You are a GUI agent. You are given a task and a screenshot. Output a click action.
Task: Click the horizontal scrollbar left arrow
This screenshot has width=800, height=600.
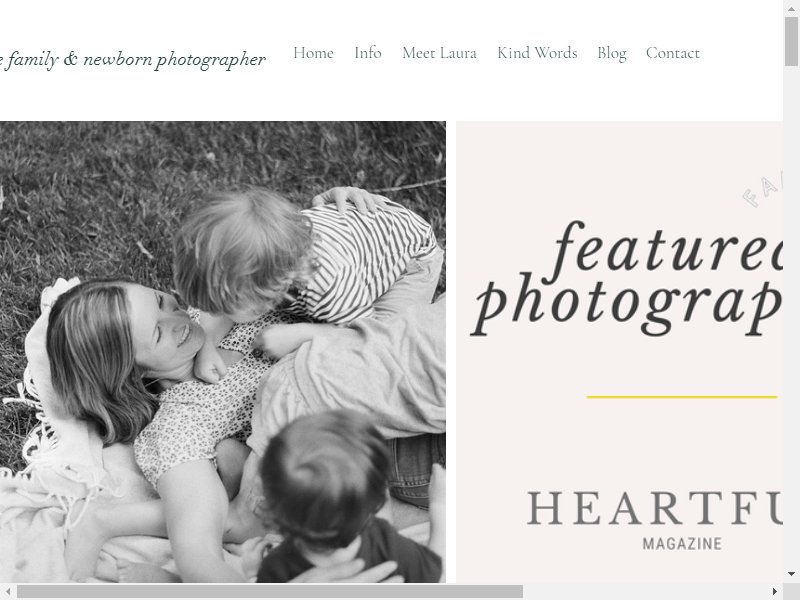tap(8, 592)
